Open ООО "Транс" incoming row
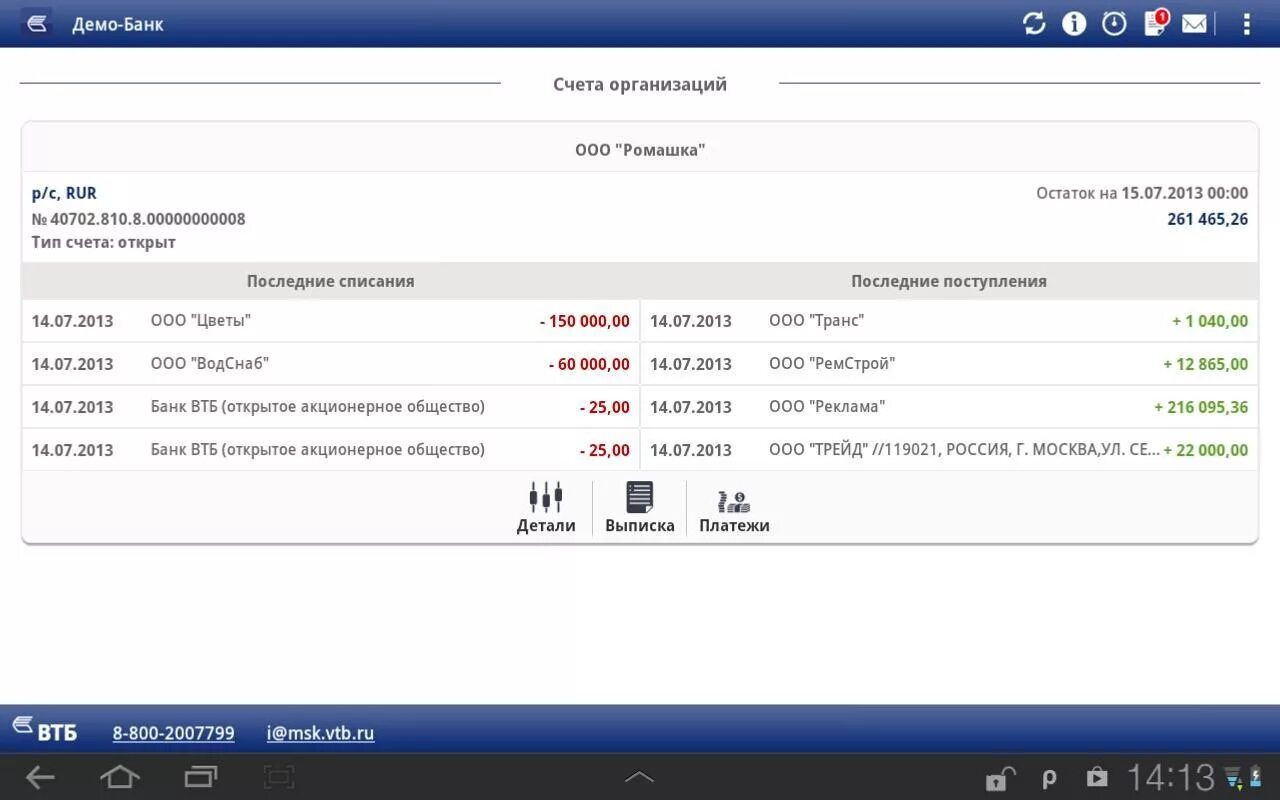 tap(949, 321)
